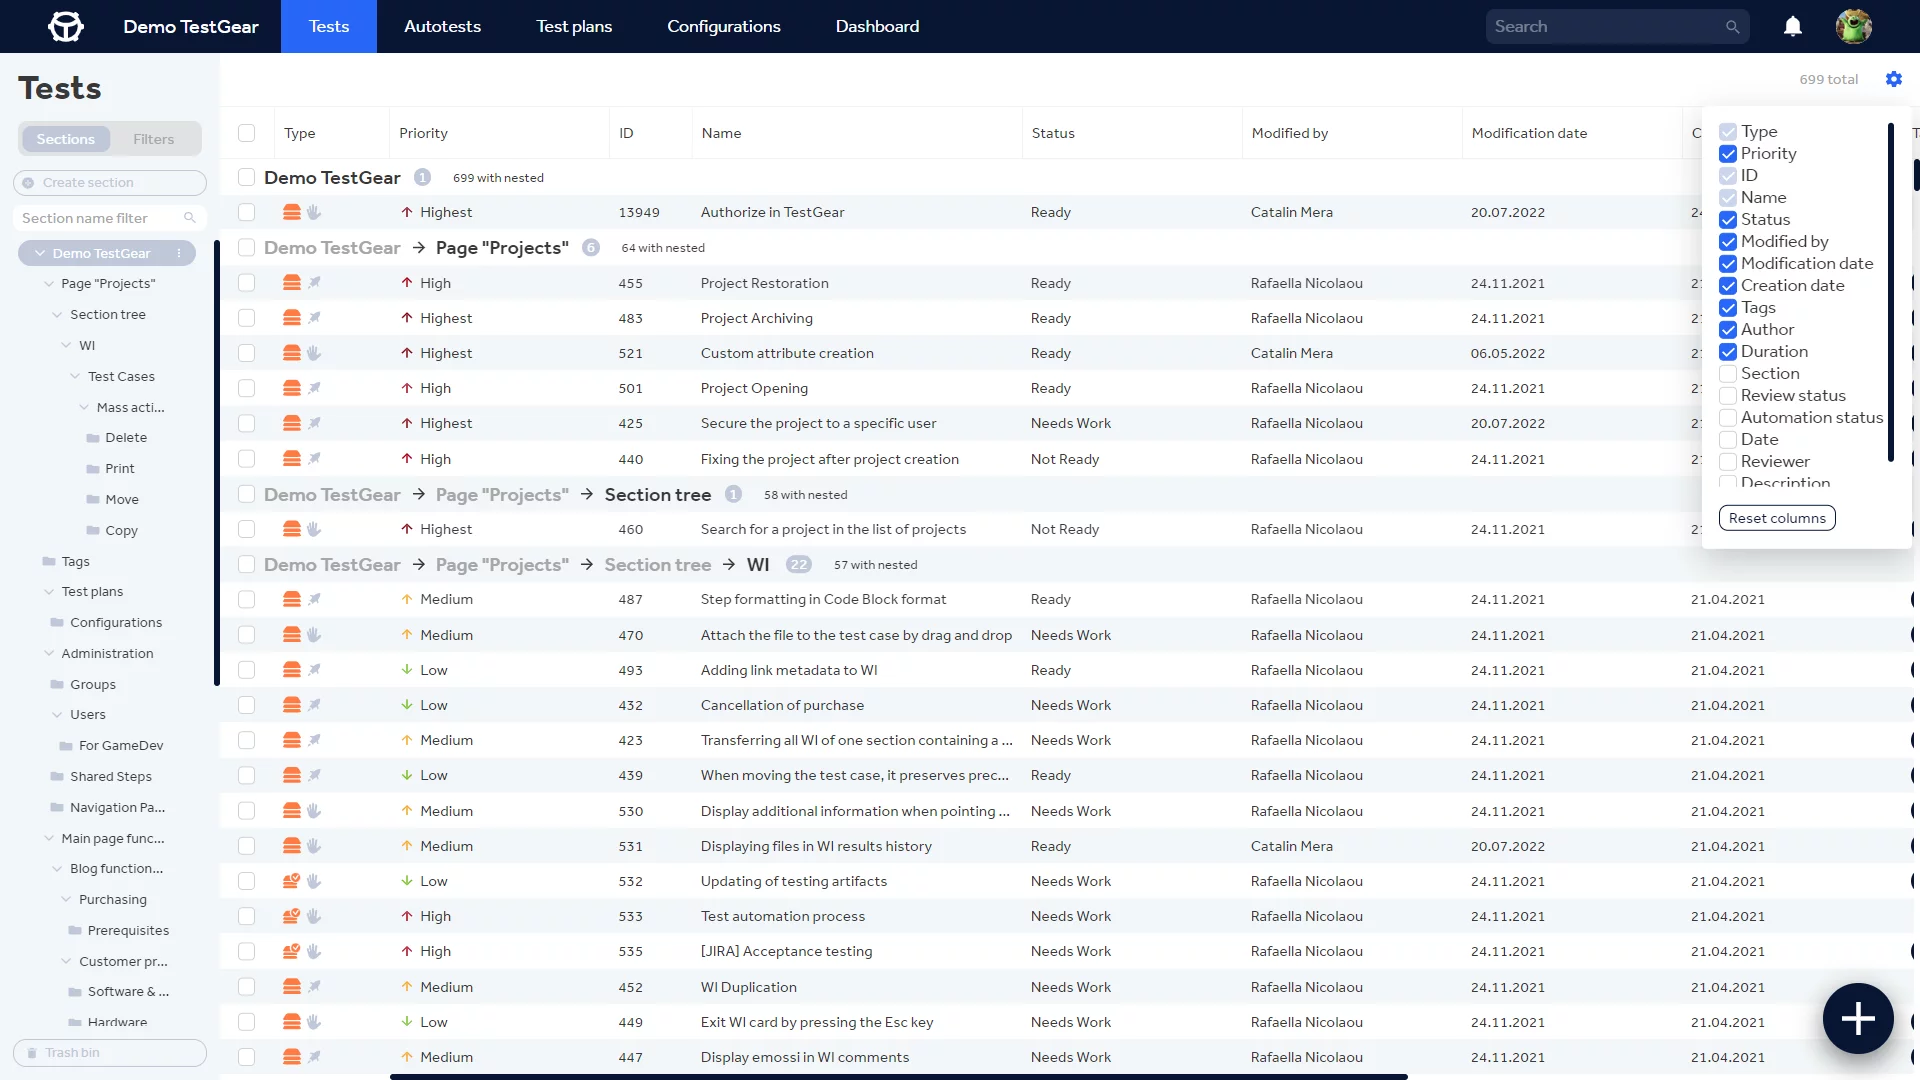
Task: Click the type icon for Test automation process
Action: (291, 916)
